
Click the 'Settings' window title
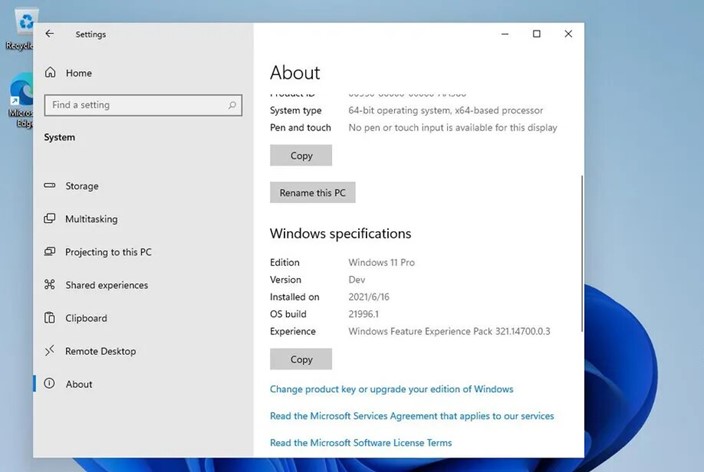(x=91, y=34)
